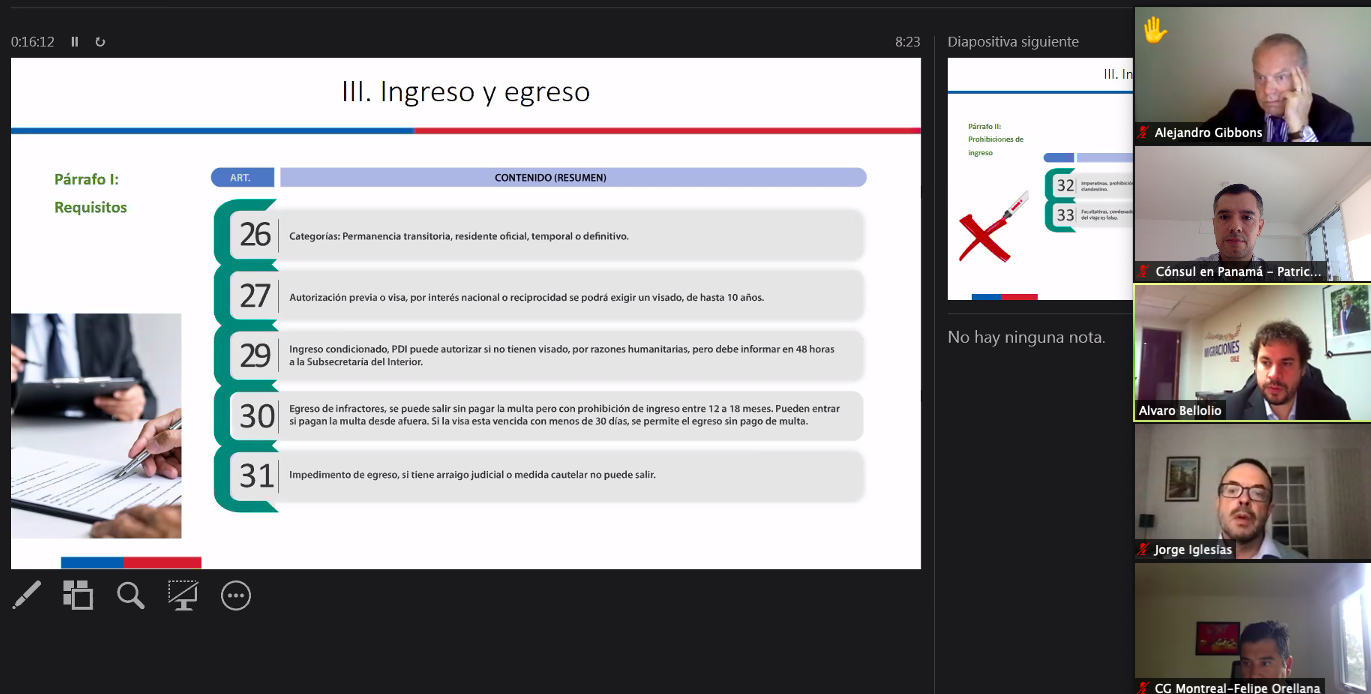Screen dimensions: 1371x694
Task: Click muted mic icon beside CG Montreal-Felipe Orellana
Action: point(1144,687)
